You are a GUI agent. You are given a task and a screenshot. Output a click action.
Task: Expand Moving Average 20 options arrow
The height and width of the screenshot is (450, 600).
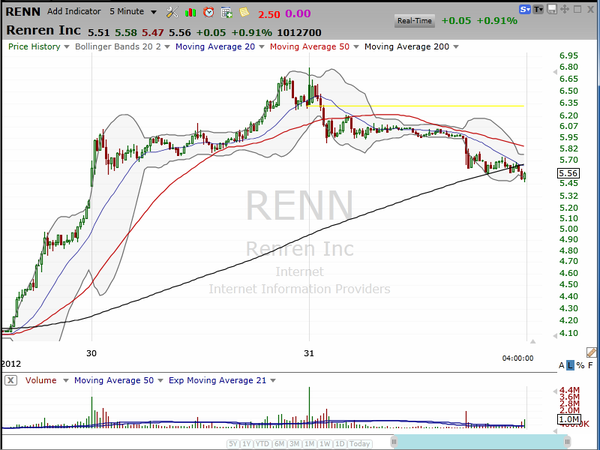click(x=262, y=47)
